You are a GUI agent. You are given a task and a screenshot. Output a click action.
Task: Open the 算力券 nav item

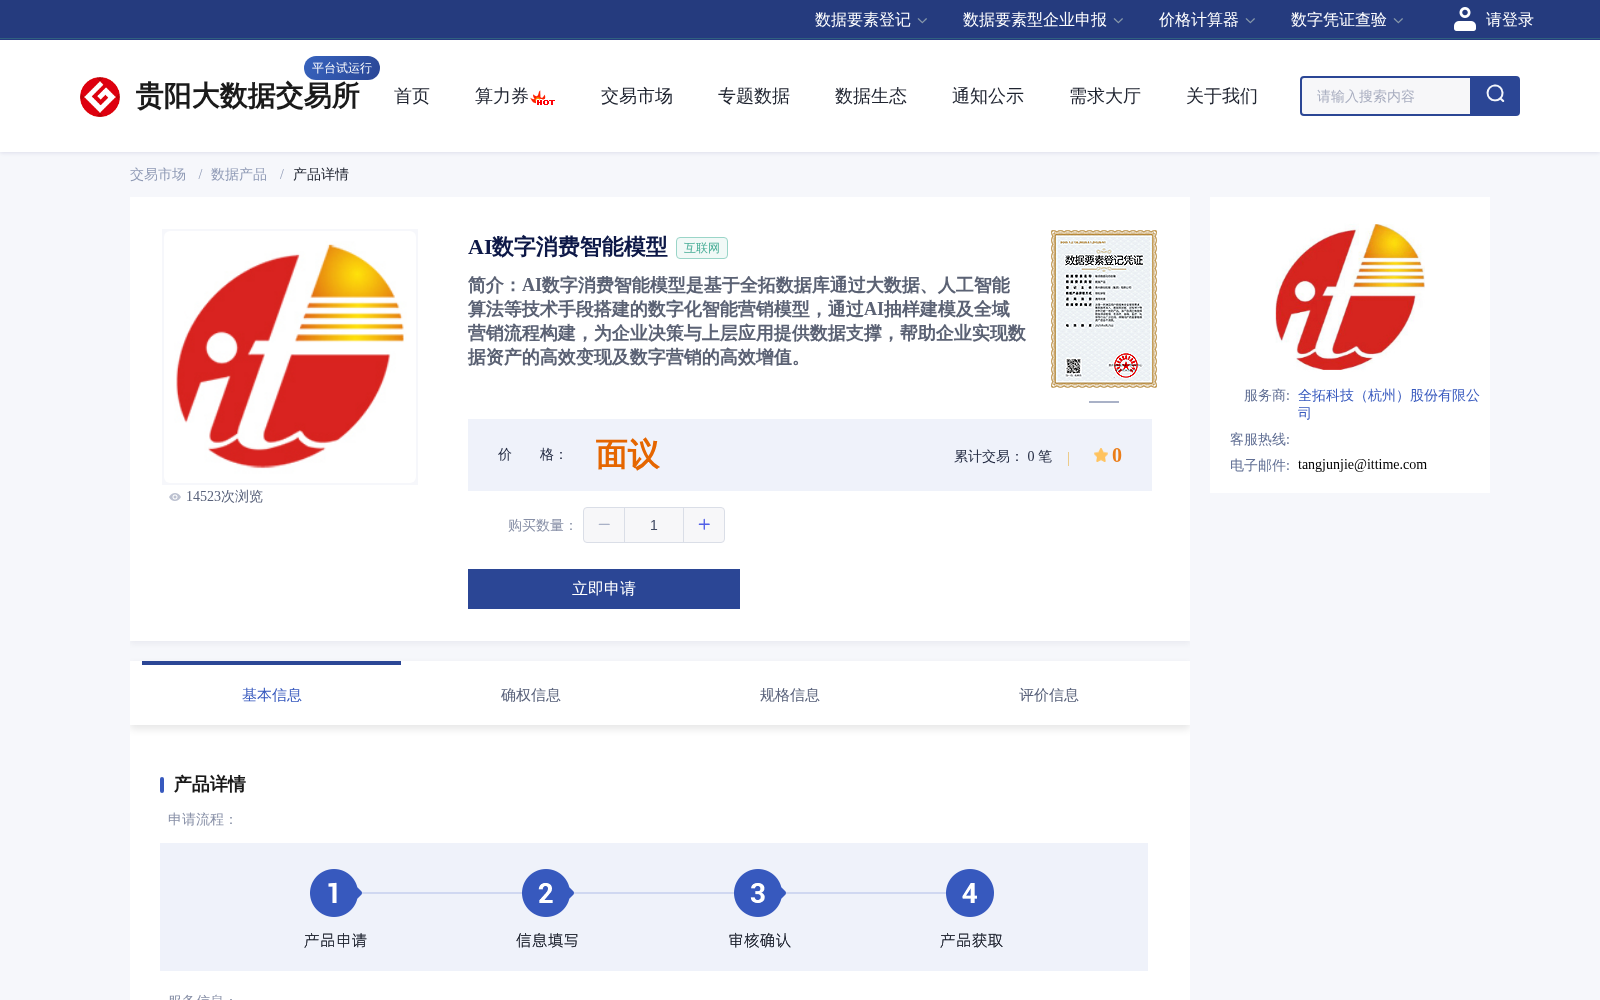[x=502, y=96]
